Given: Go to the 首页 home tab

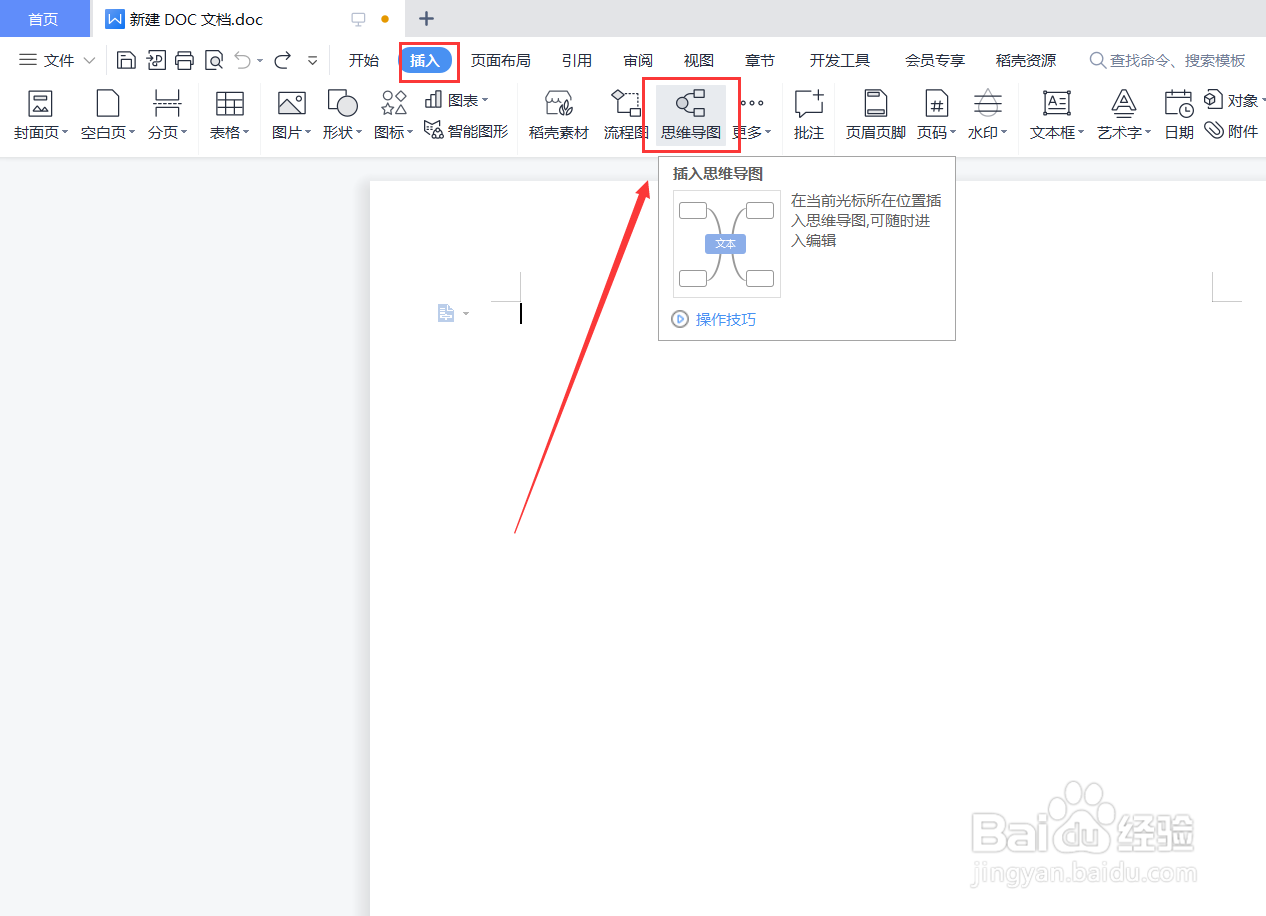Looking at the screenshot, I should 44,19.
